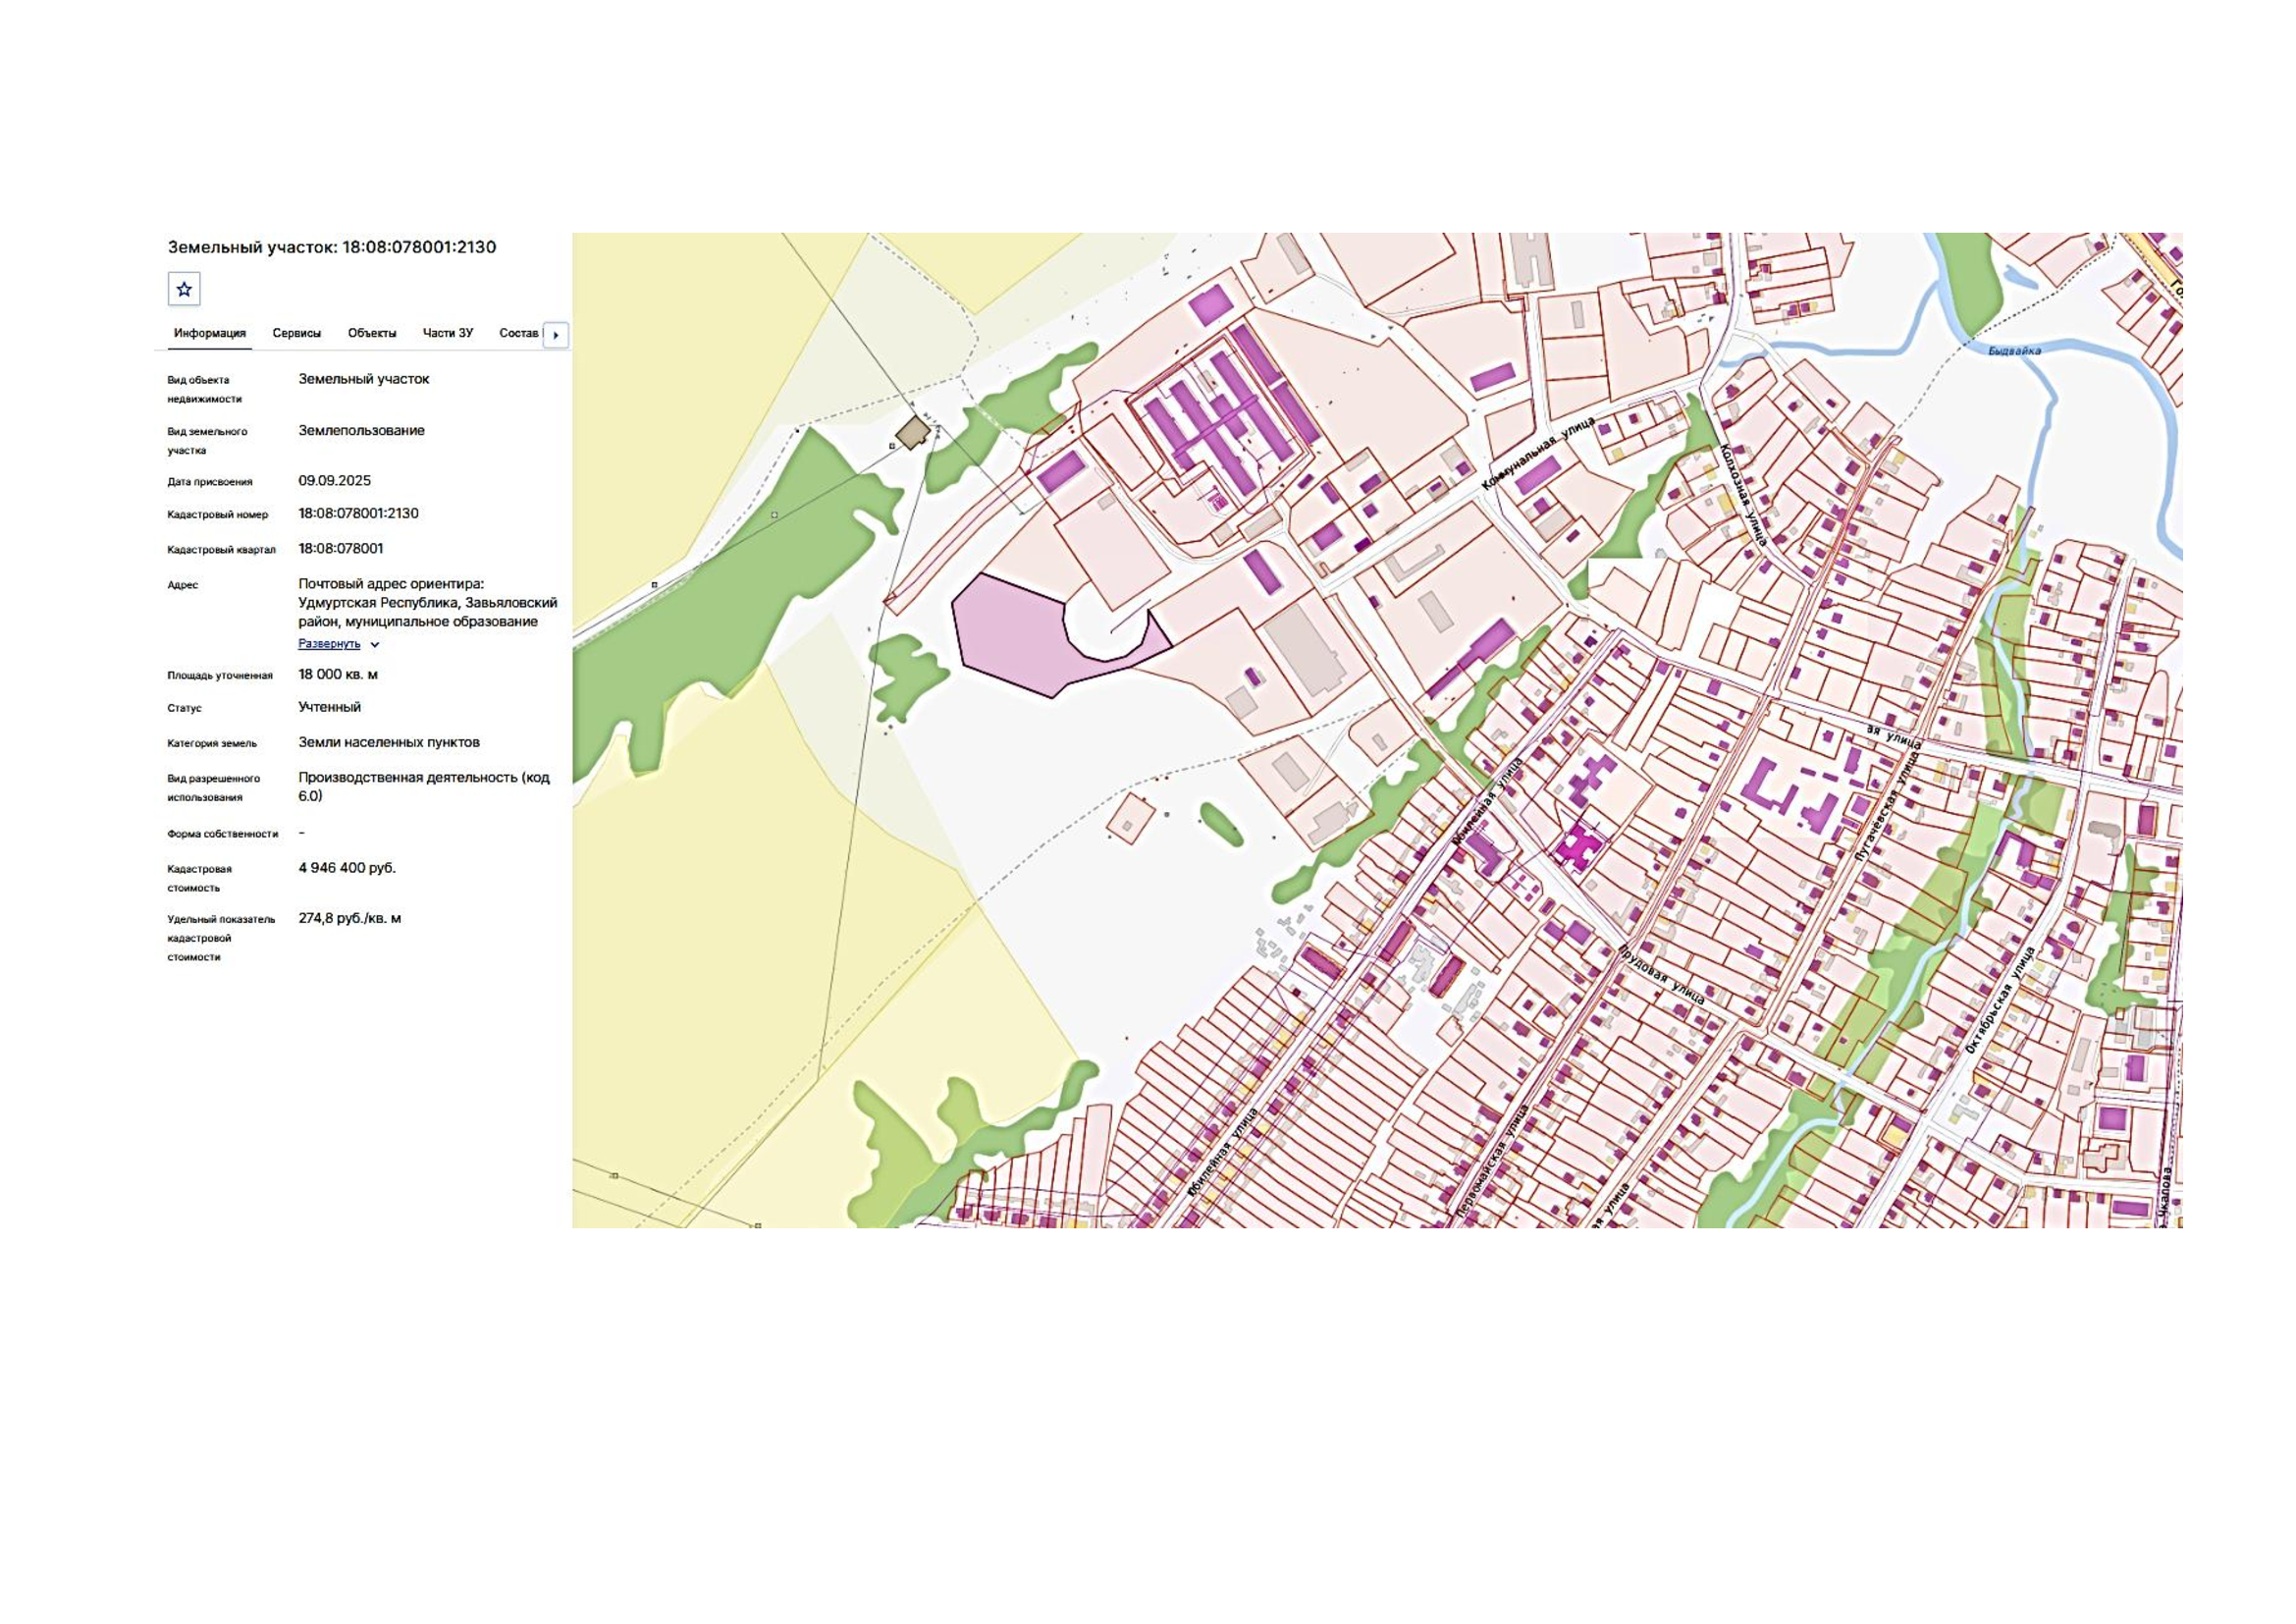
Task: Click the Развернуть link under address
Action: click(329, 644)
